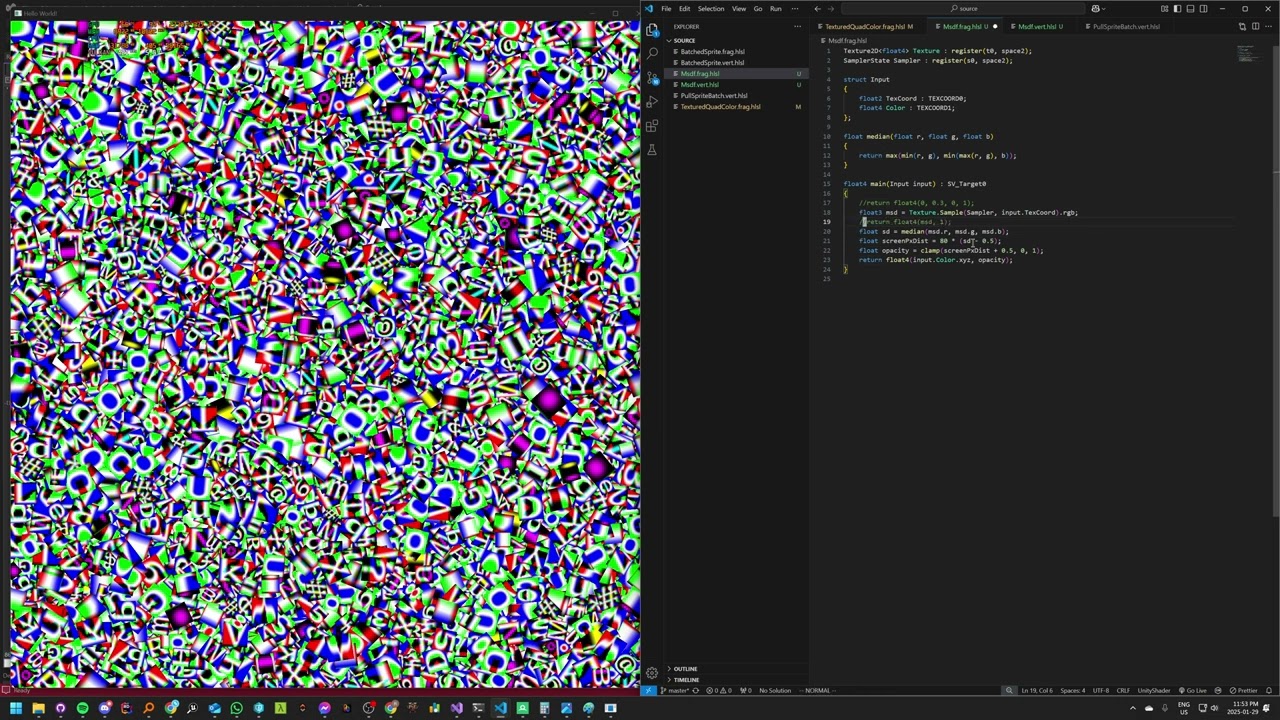Click the source command center search box
Viewport: 1280px width, 720px height.
point(965,9)
